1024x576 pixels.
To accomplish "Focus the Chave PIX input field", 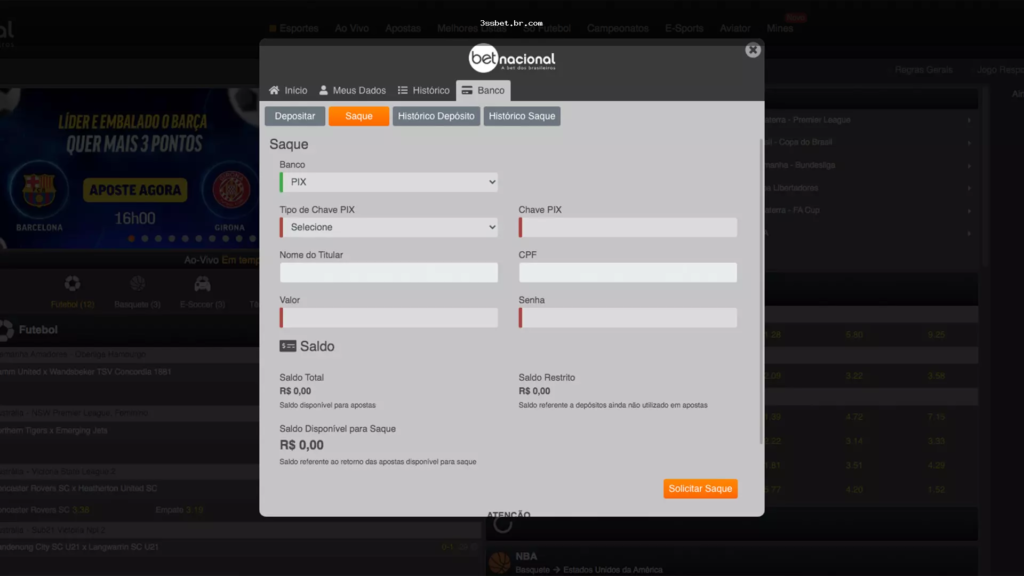I will pos(628,227).
